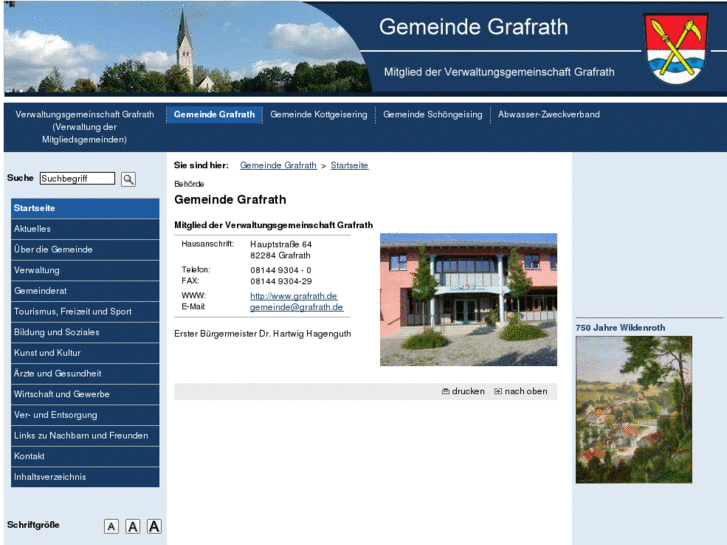Open Kontakt in the sidebar

coord(85,456)
